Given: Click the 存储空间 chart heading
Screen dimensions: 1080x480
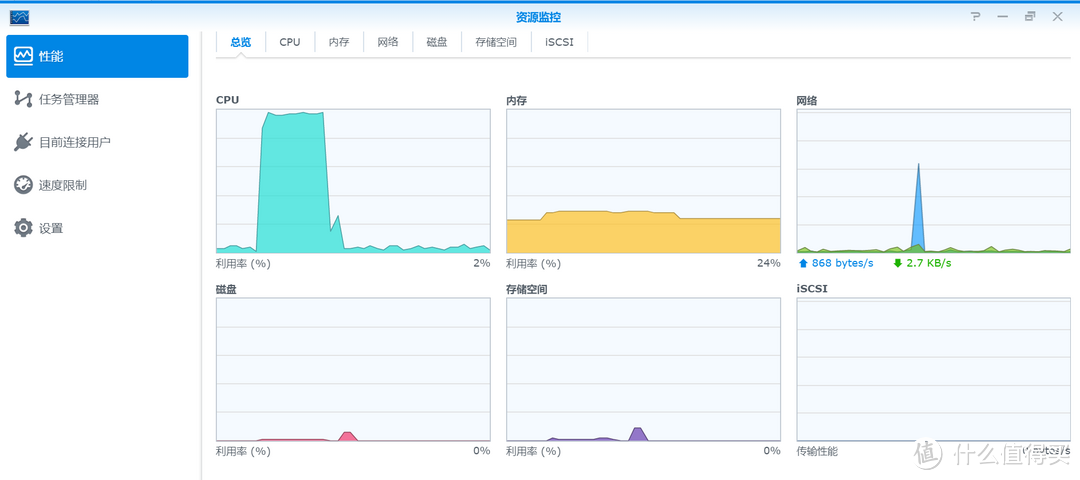Looking at the screenshot, I should (527, 289).
